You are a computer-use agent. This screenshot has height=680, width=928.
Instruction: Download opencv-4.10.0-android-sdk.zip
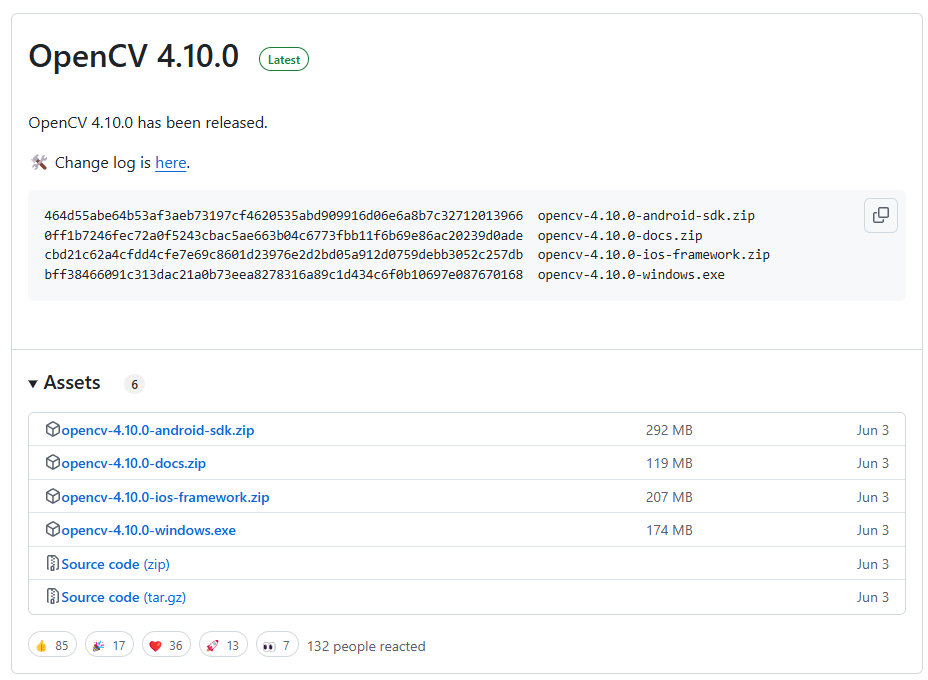pyautogui.click(x=158, y=430)
